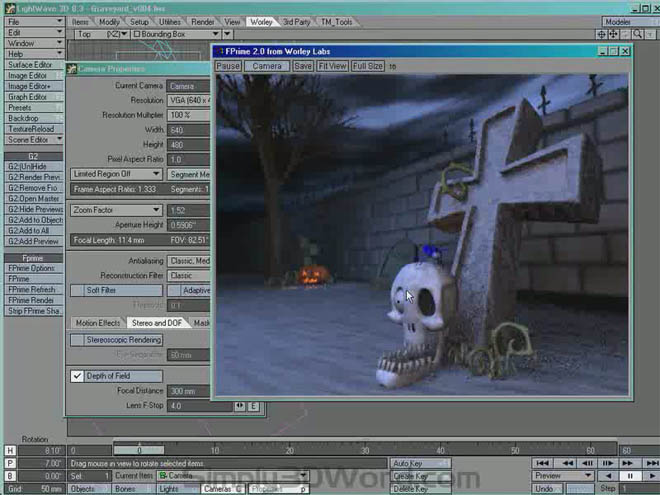Click the viewport move (four-arrow) icon

(x=613, y=35)
